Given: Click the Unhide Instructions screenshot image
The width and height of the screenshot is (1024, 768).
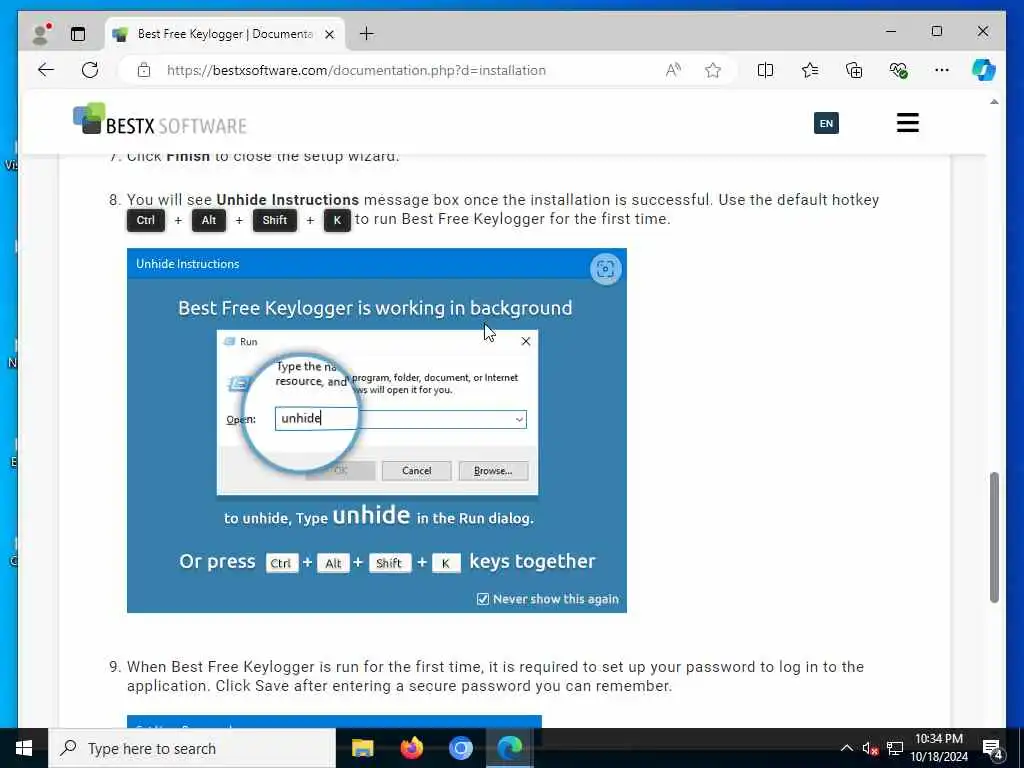Looking at the screenshot, I should click(x=377, y=430).
